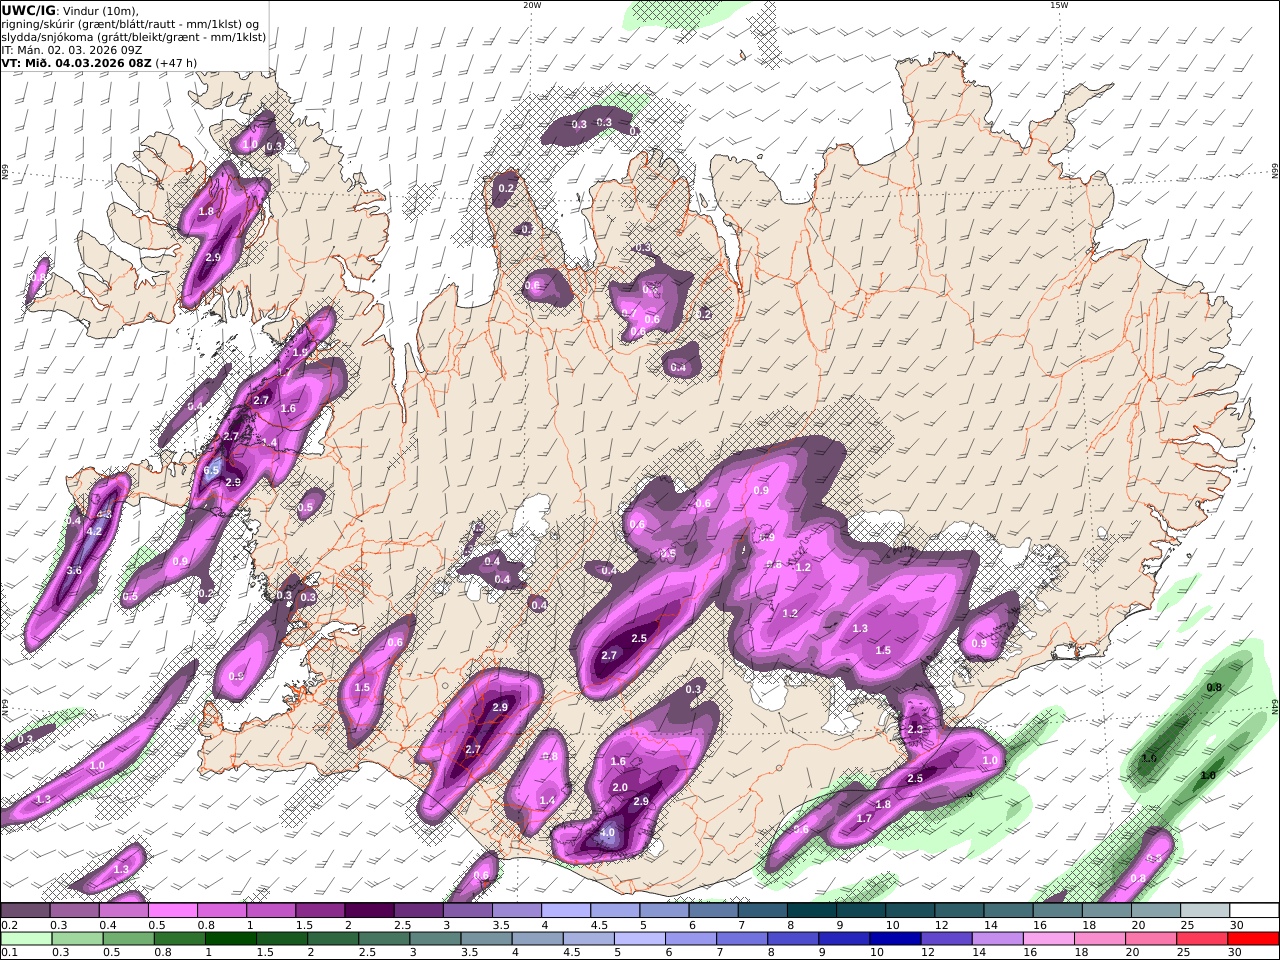Pick the deep purple swatch labeled 2 in upper legend
The width and height of the screenshot is (1280, 960).
(x=369, y=910)
